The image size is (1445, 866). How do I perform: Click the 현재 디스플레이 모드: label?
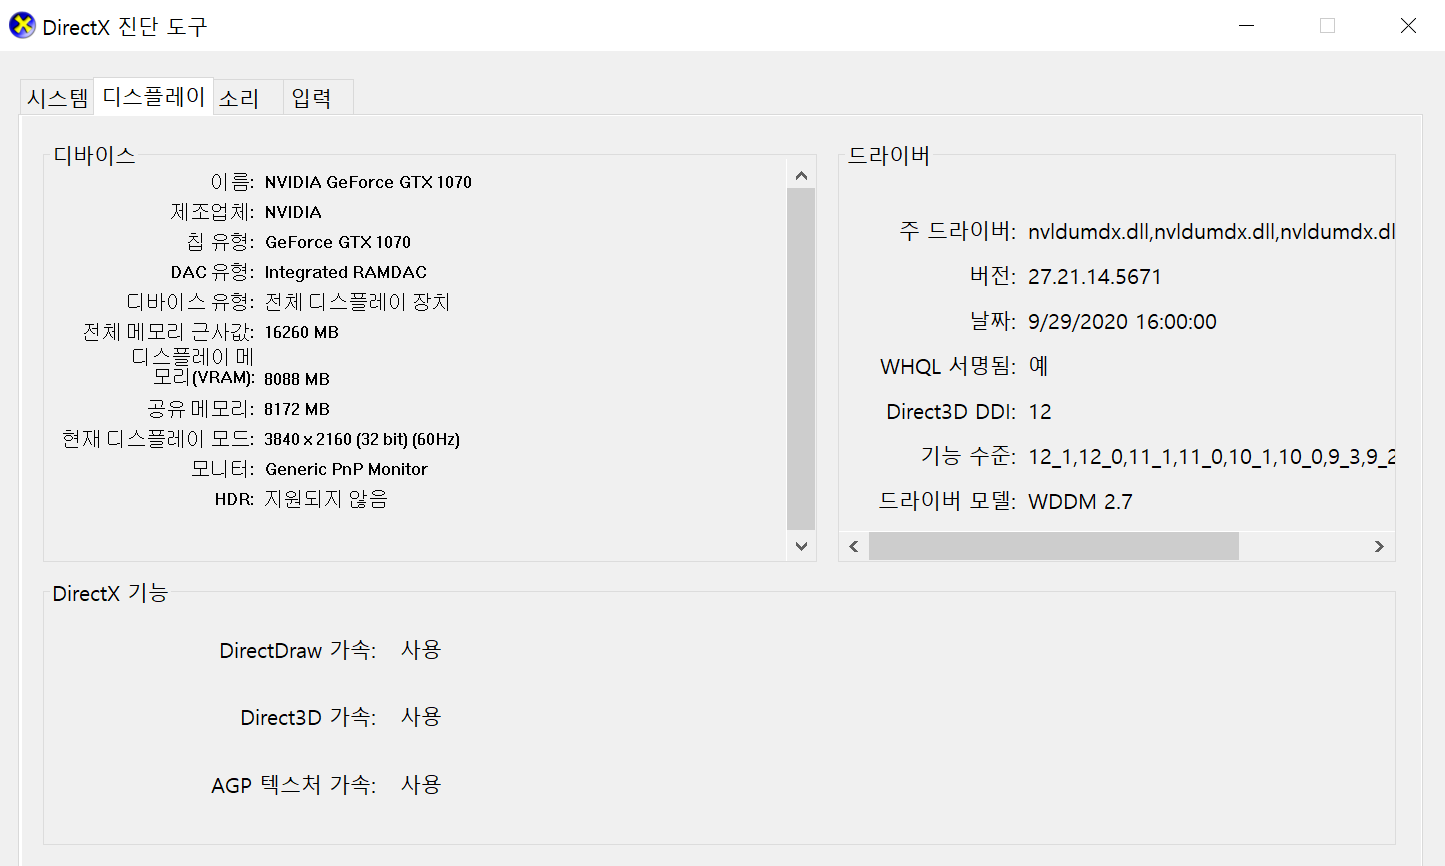tap(158, 439)
